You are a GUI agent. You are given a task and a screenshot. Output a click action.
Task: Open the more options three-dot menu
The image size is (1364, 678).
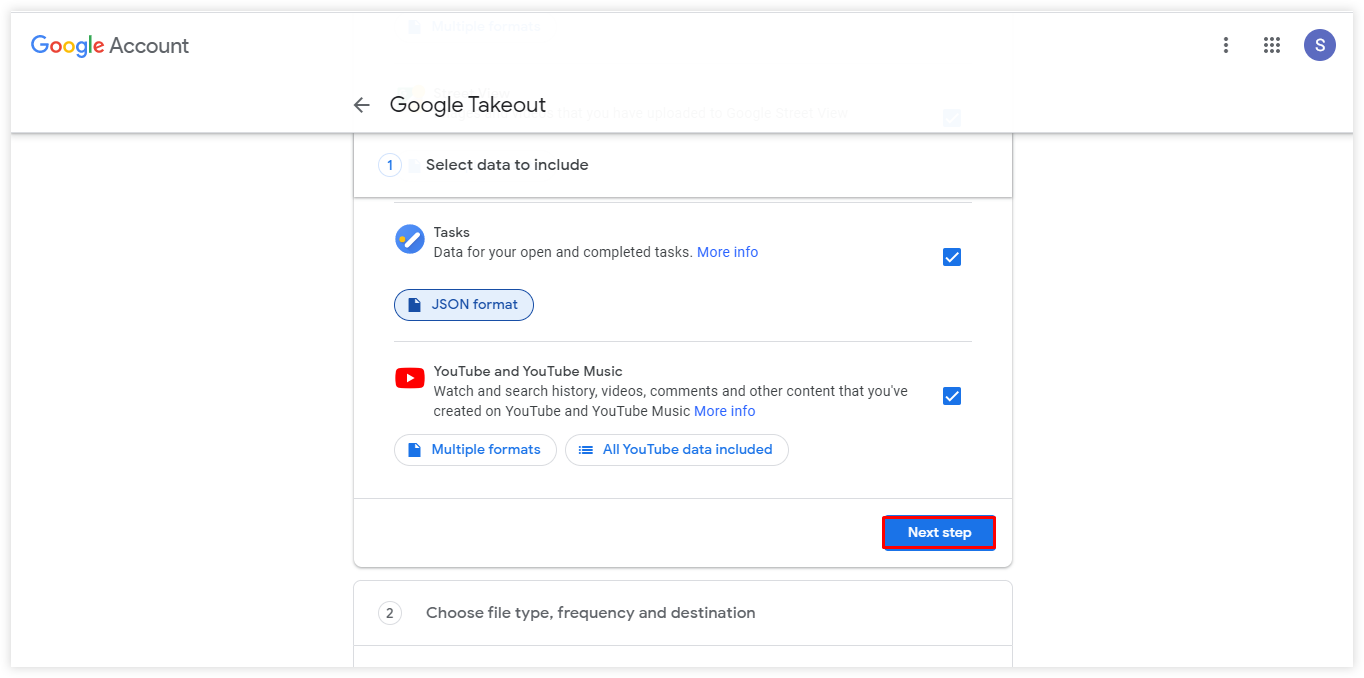(1225, 45)
